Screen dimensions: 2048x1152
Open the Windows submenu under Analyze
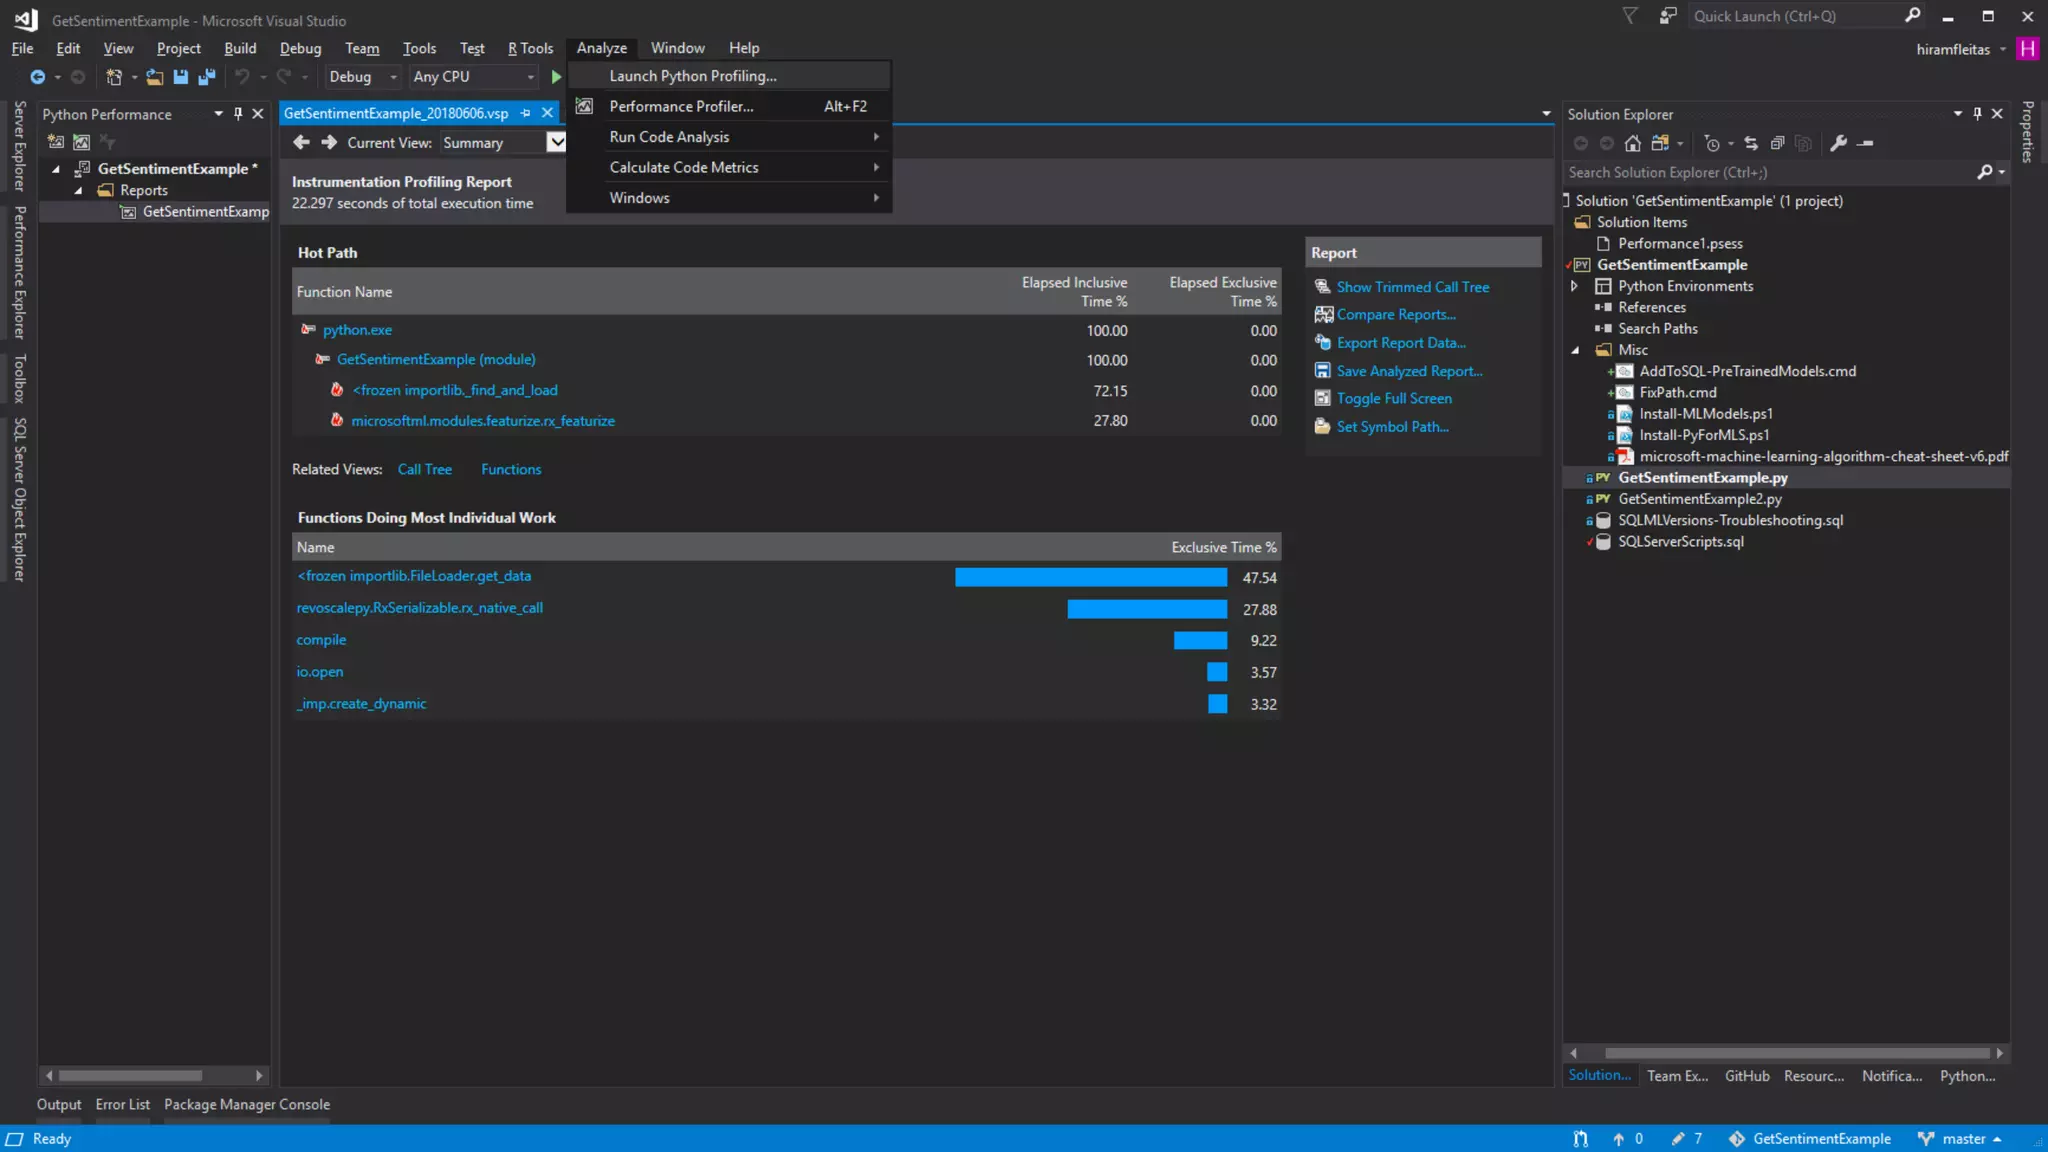tap(729, 198)
